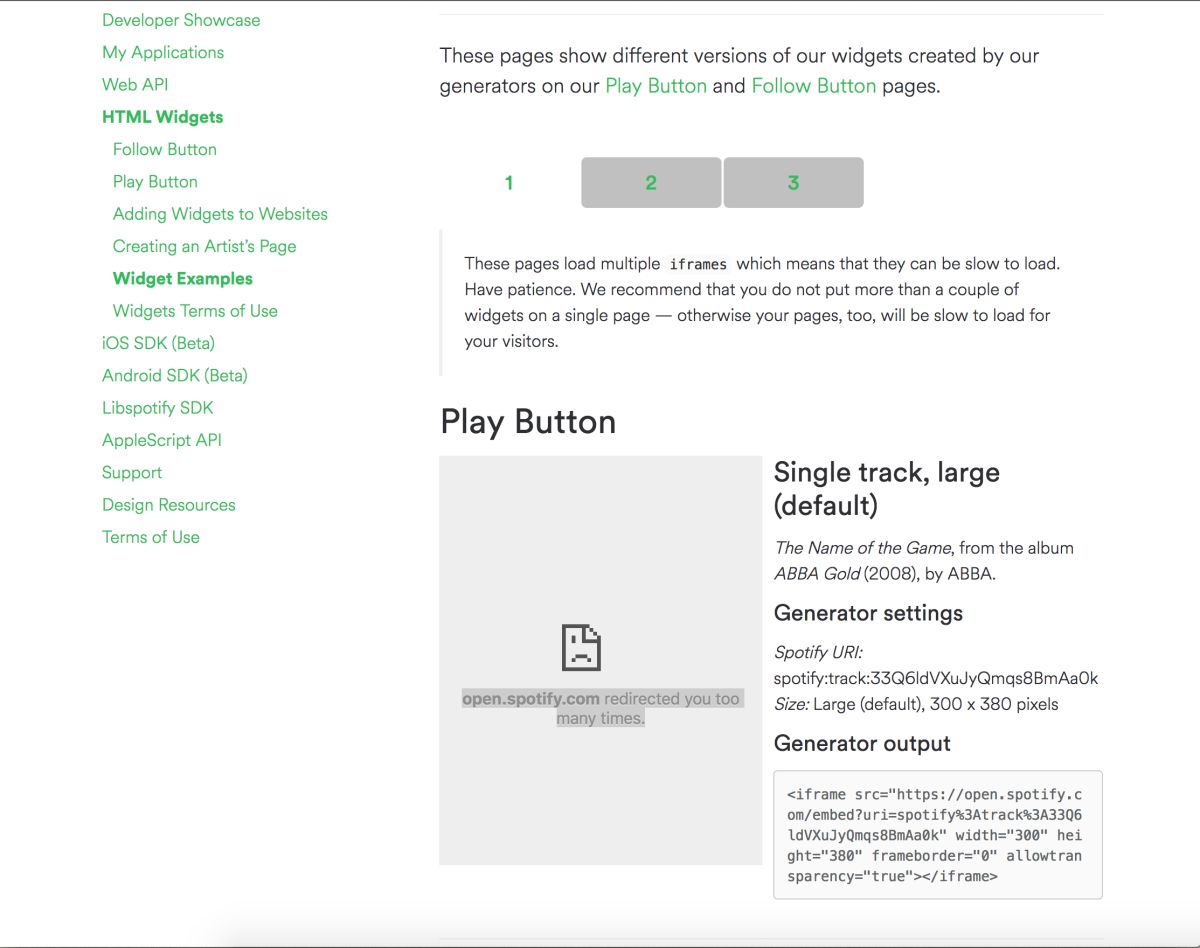Follow the inline Follow Button link in the intro
Viewport: 1200px width, 948px height.
pyautogui.click(x=814, y=86)
